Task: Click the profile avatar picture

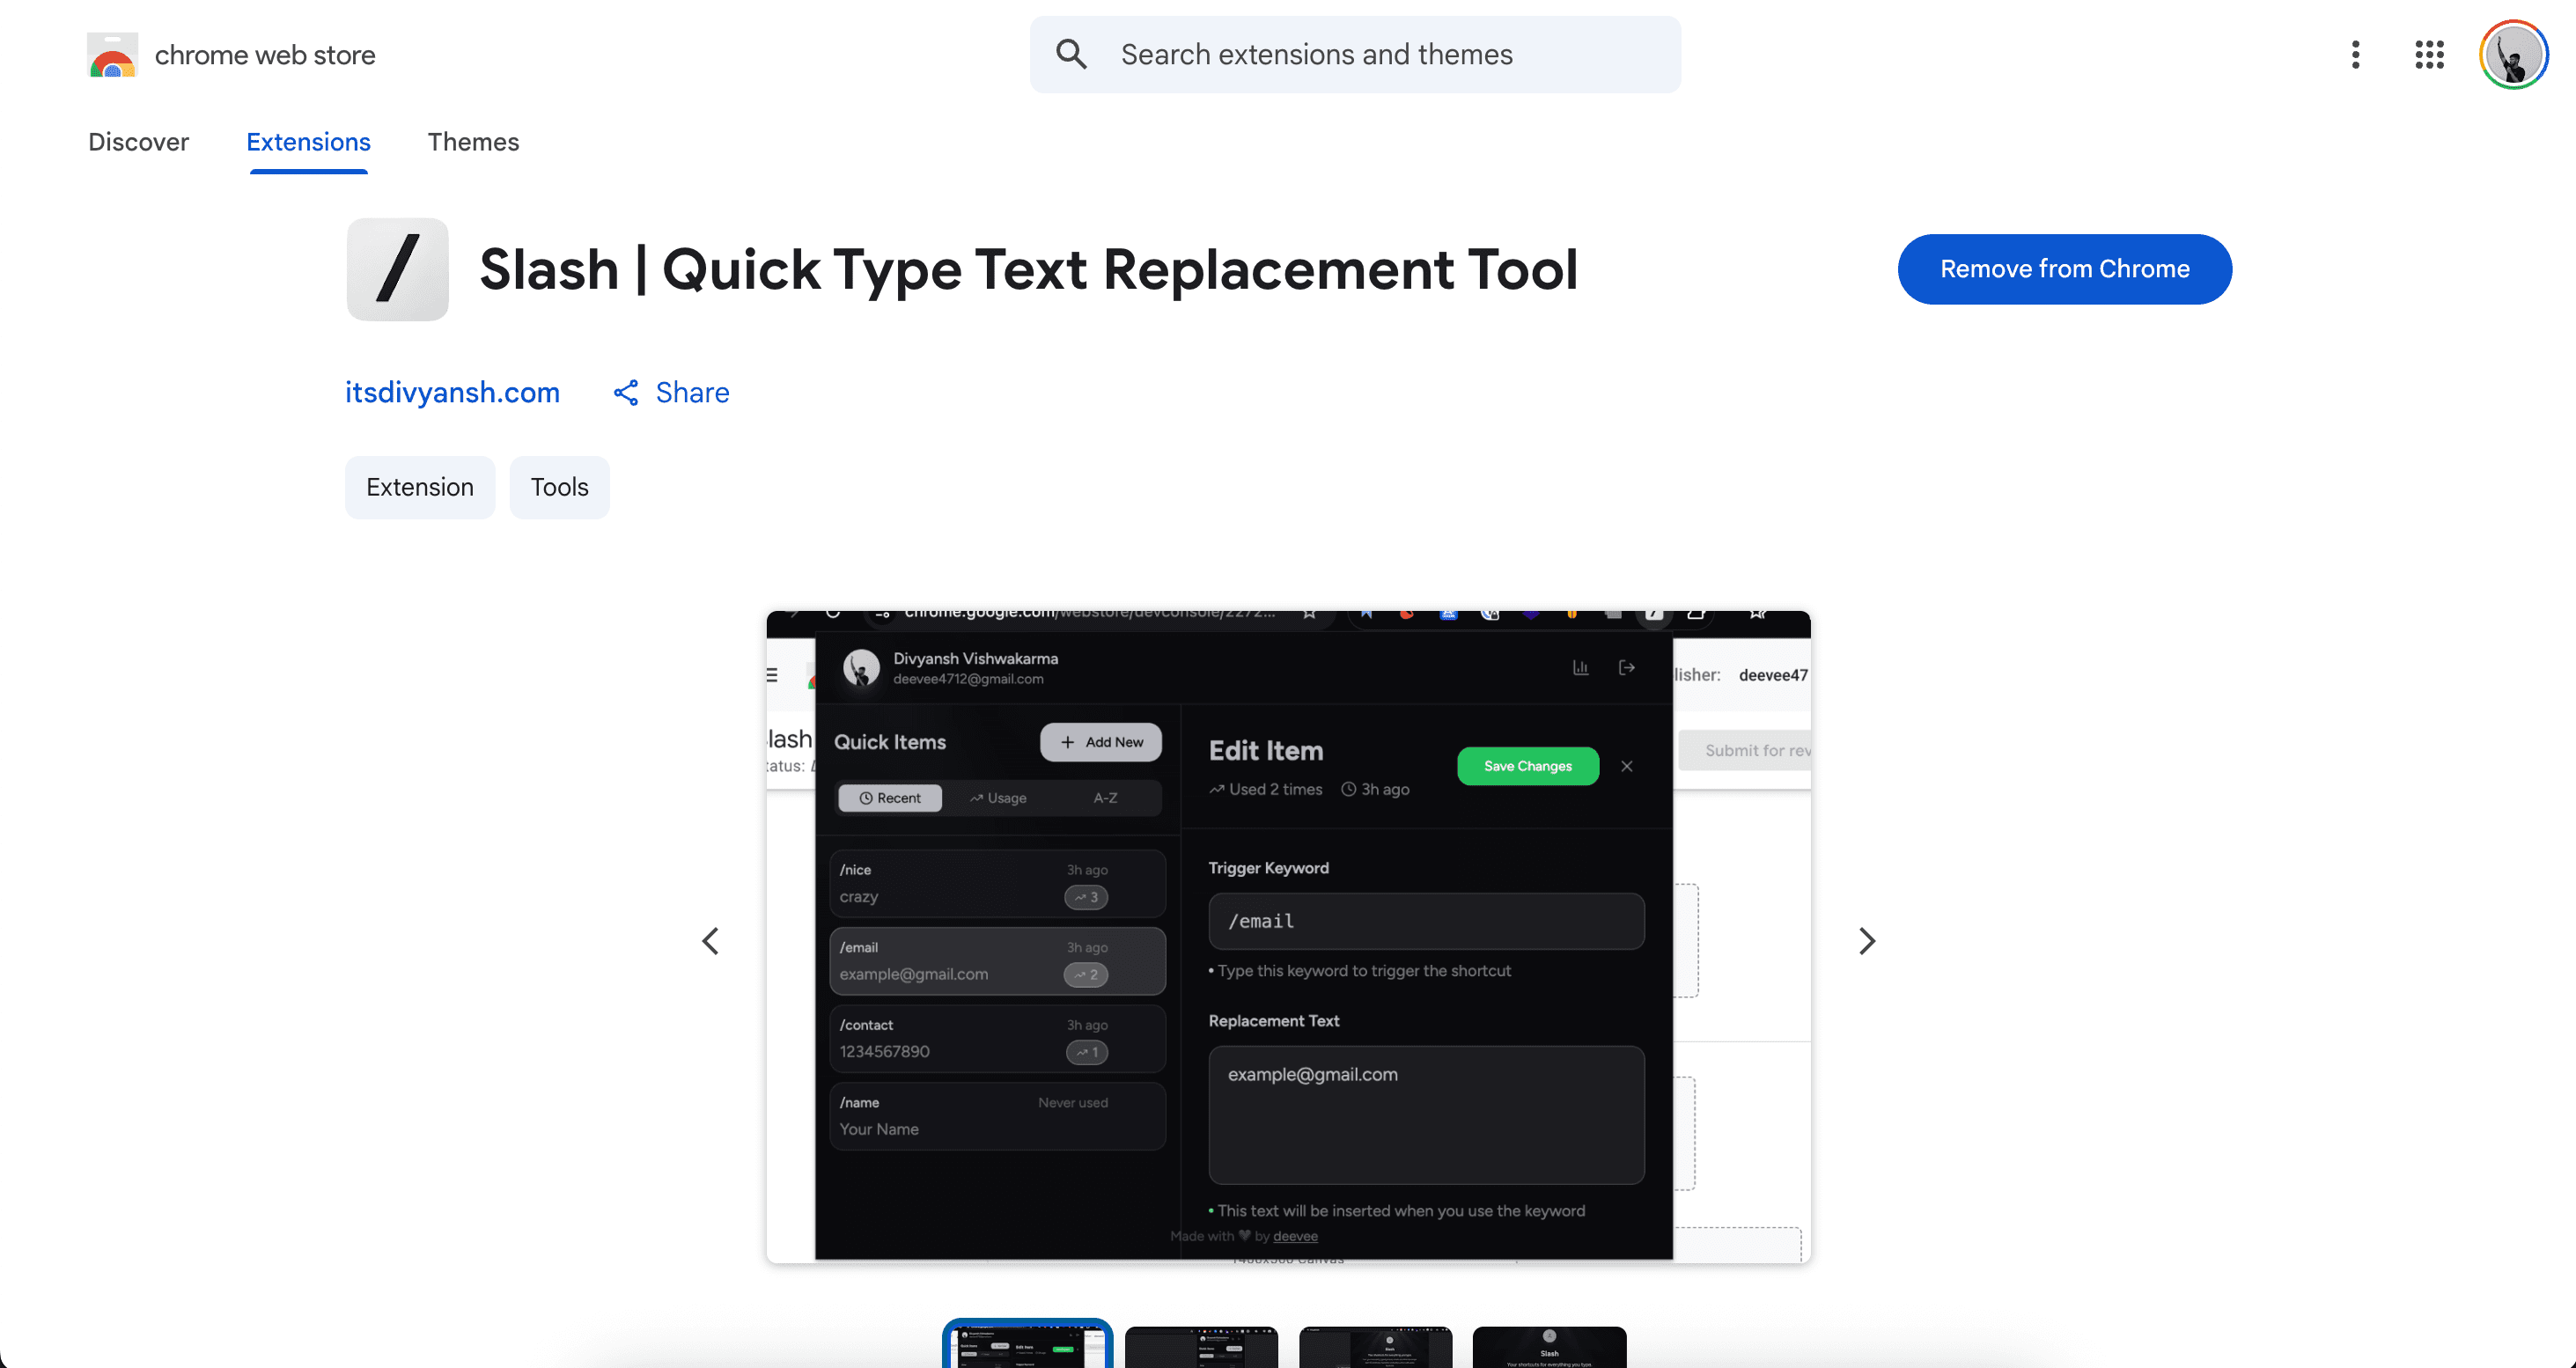Action: coord(2513,55)
